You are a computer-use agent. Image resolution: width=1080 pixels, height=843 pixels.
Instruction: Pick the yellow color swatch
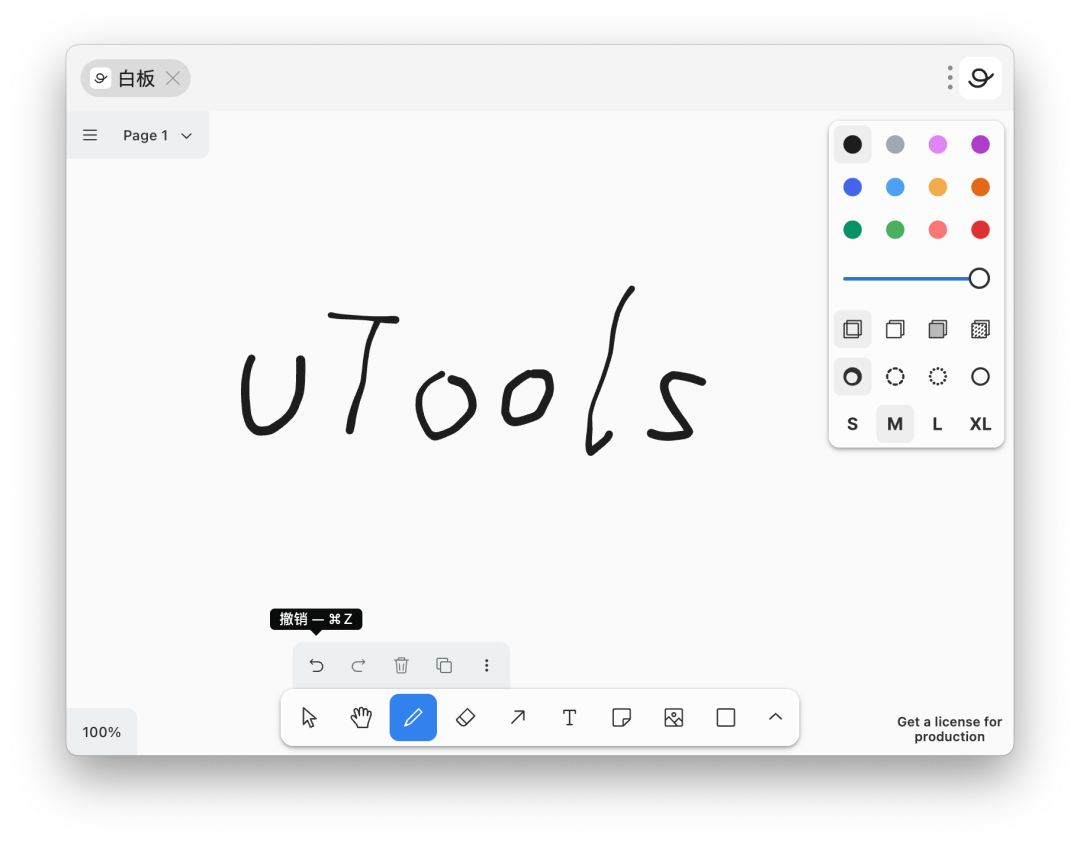click(x=938, y=187)
